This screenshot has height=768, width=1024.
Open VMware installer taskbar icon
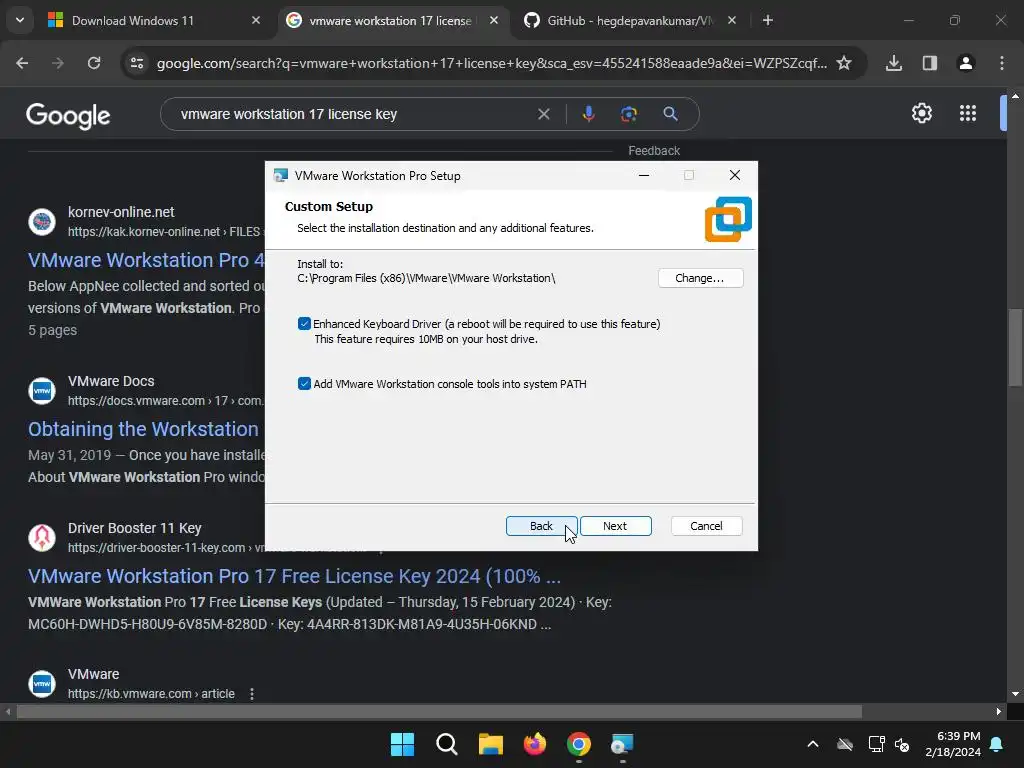[x=622, y=744]
